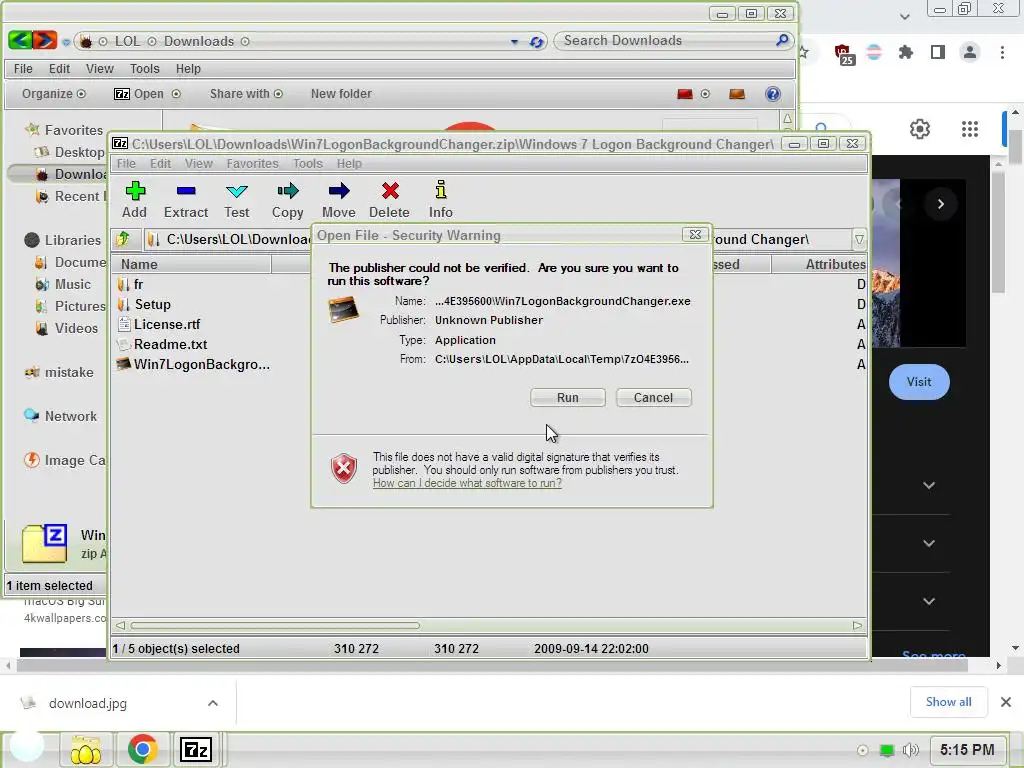Open the download.jpg options caret
Screen dimensions: 1024x768
pyautogui.click(x=213, y=703)
